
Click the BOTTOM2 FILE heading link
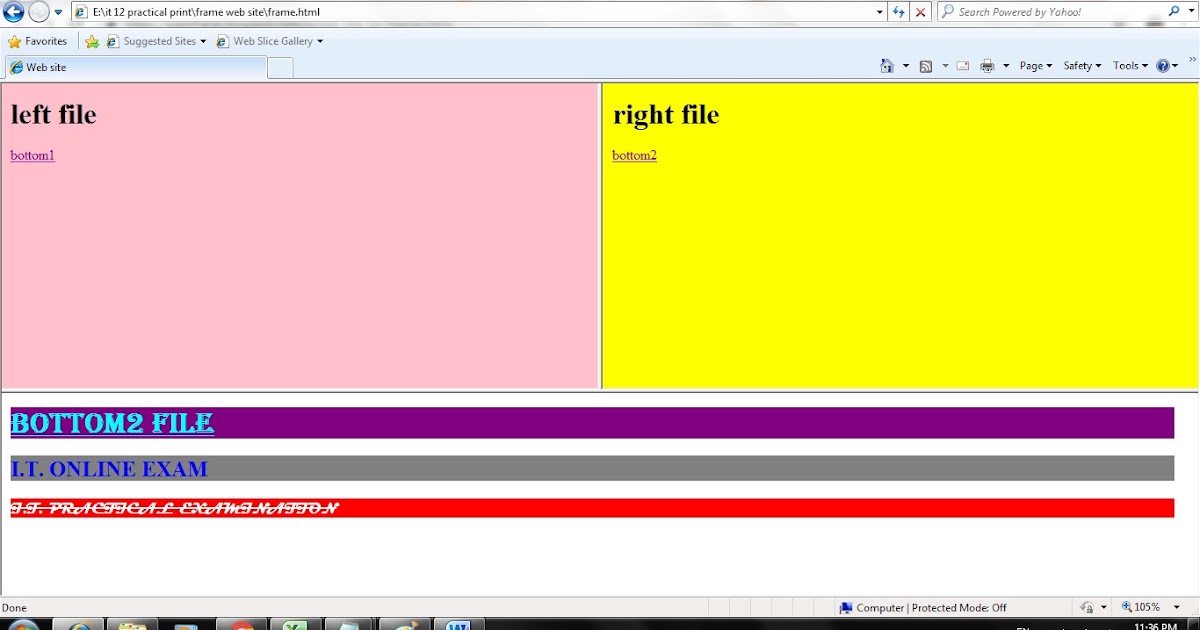112,423
